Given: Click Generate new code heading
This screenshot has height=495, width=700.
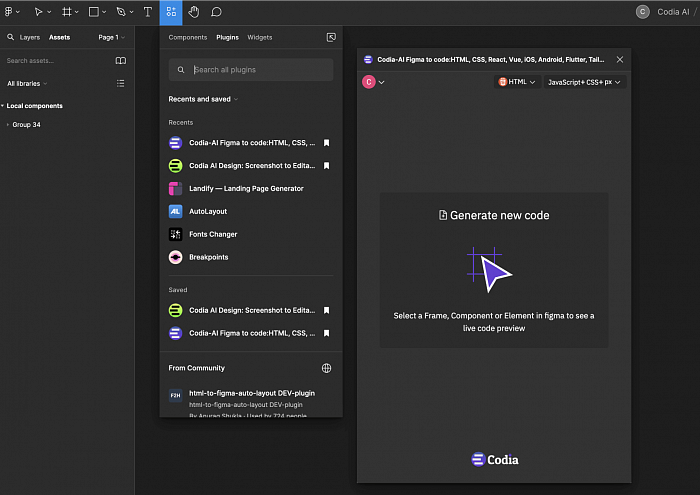Looking at the screenshot, I should pyautogui.click(x=494, y=216).
